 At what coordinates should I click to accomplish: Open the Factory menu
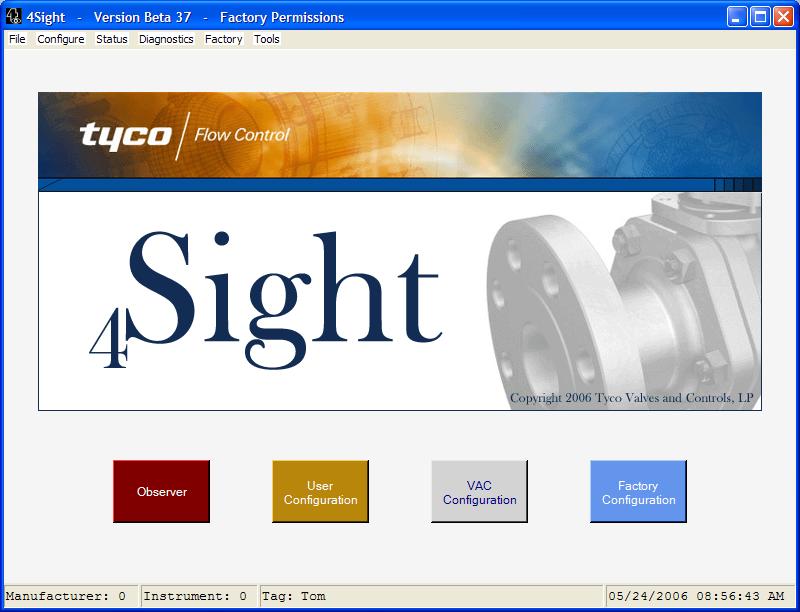point(223,39)
